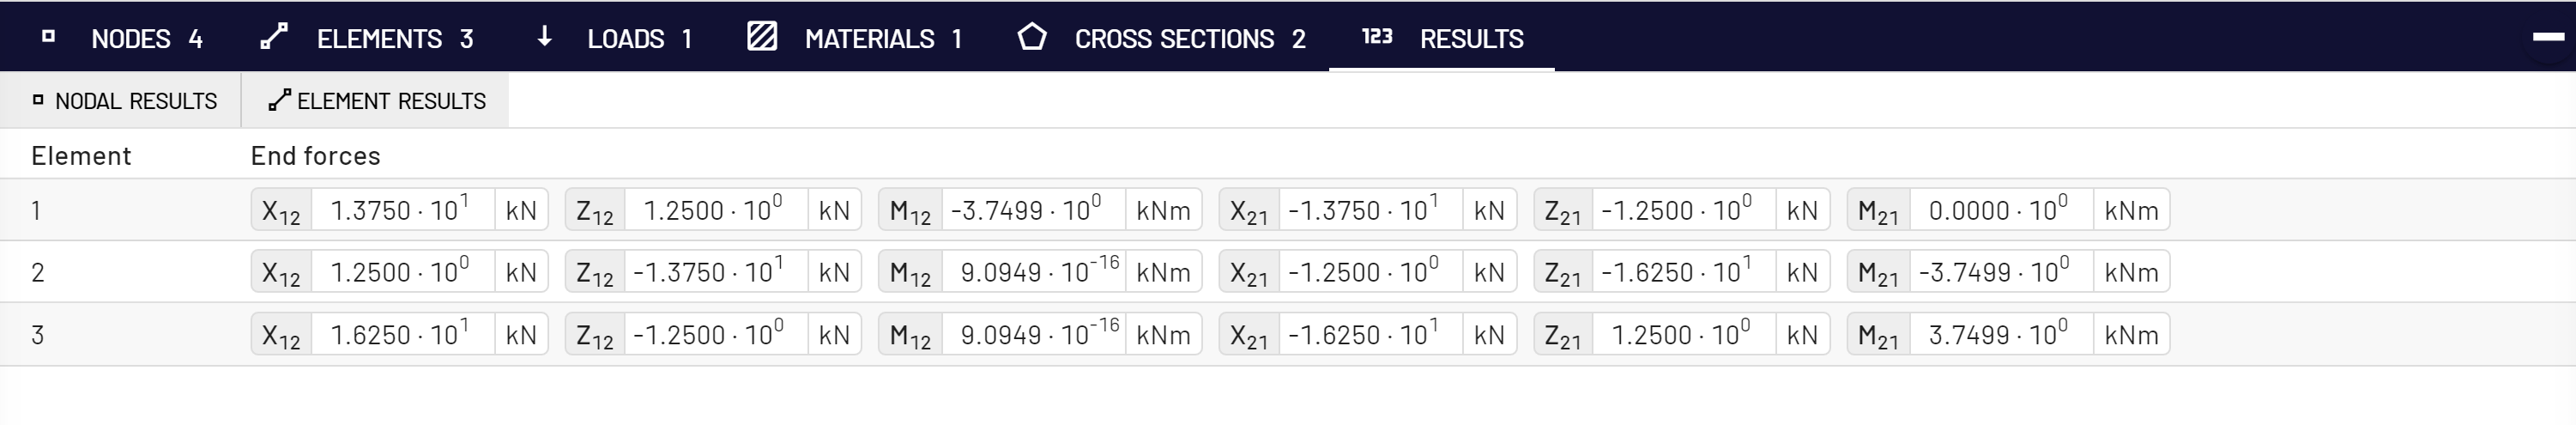
Task: Click the Results 123 icon
Action: (1377, 37)
